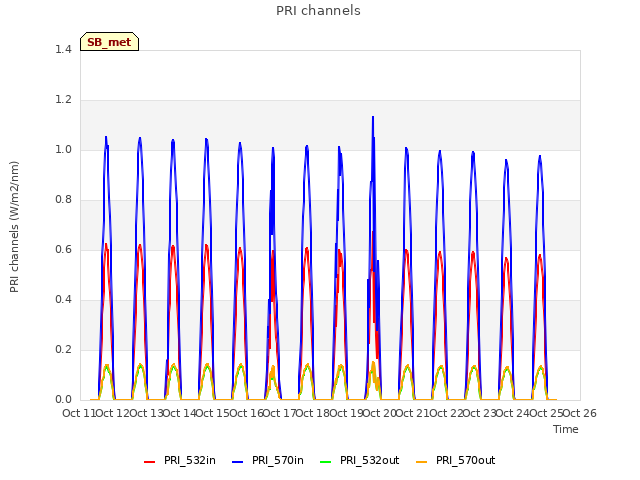Viewport: 640px width, 480px height.
Task: Click the 'PRI channels' chart title
Action: coord(318,11)
